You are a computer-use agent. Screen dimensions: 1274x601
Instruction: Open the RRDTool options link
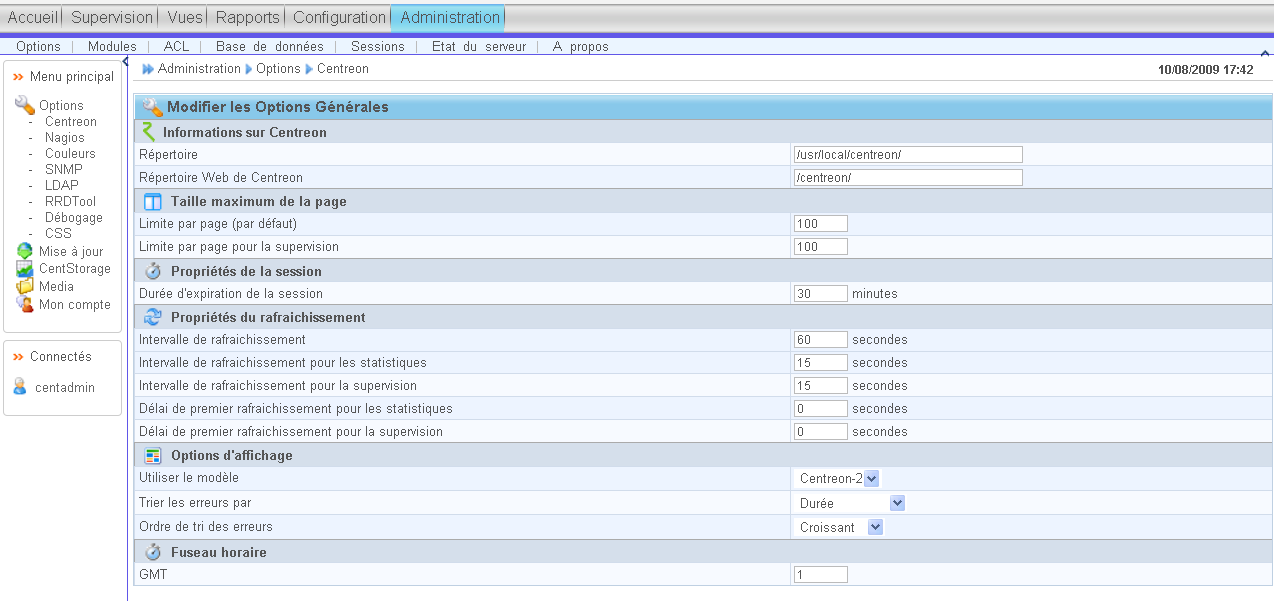(70, 202)
